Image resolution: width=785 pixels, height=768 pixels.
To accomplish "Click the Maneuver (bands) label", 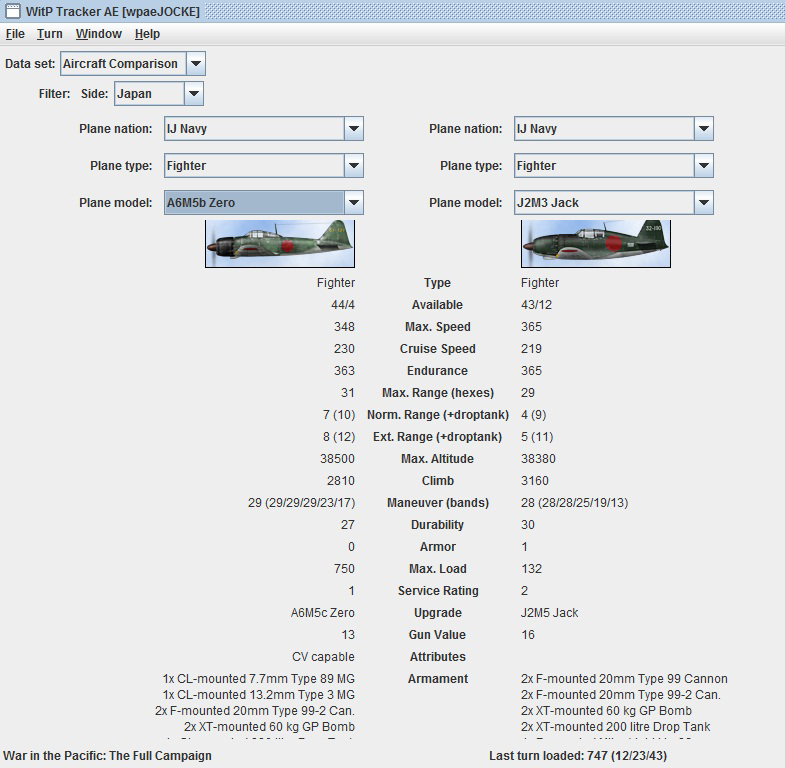I will (x=438, y=503).
